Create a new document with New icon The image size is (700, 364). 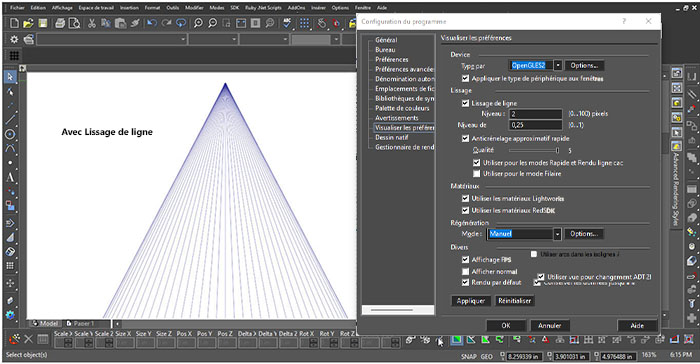(14, 23)
